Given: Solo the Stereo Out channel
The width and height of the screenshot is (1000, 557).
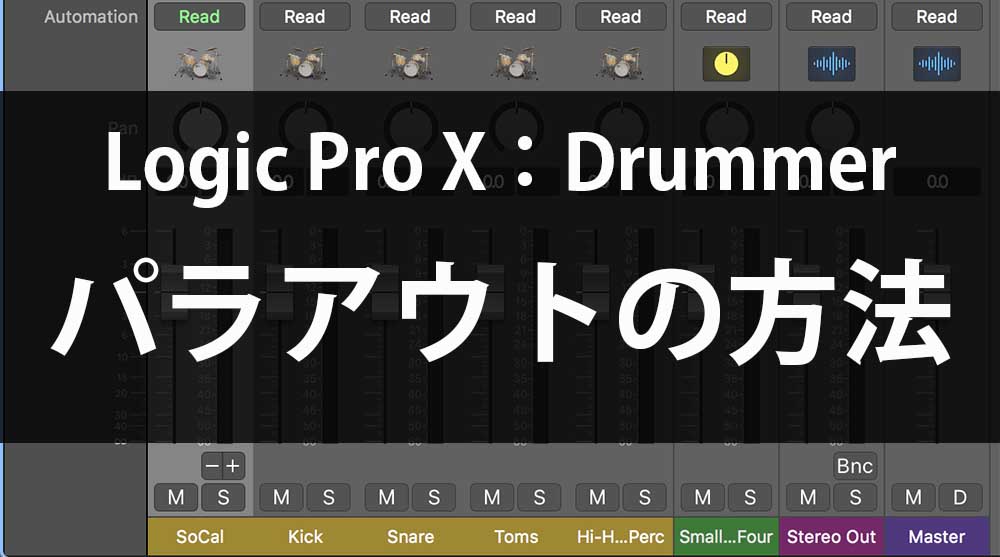Looking at the screenshot, I should (x=855, y=497).
